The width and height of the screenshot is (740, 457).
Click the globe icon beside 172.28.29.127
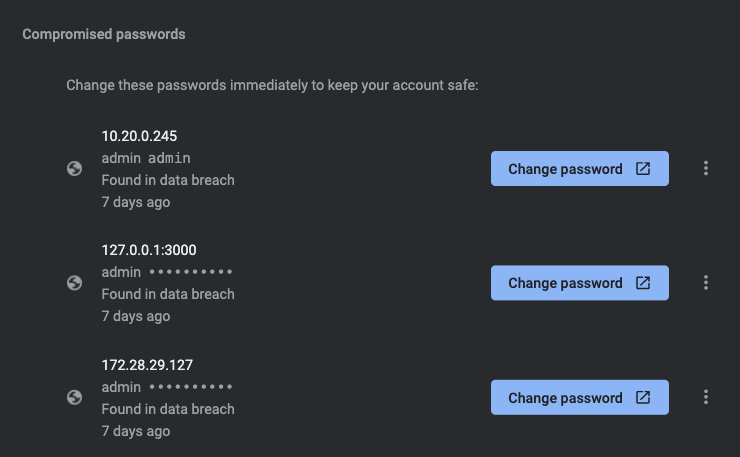point(74,397)
